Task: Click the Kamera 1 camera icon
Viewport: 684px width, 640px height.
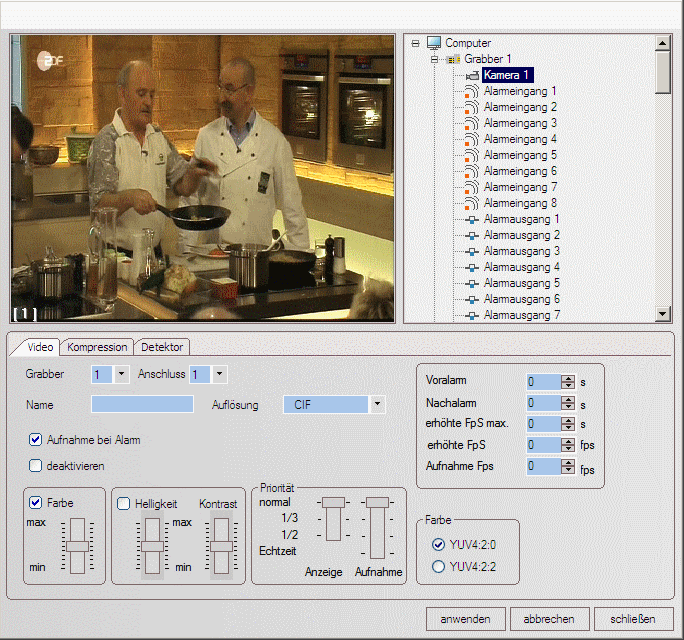Action: point(472,76)
